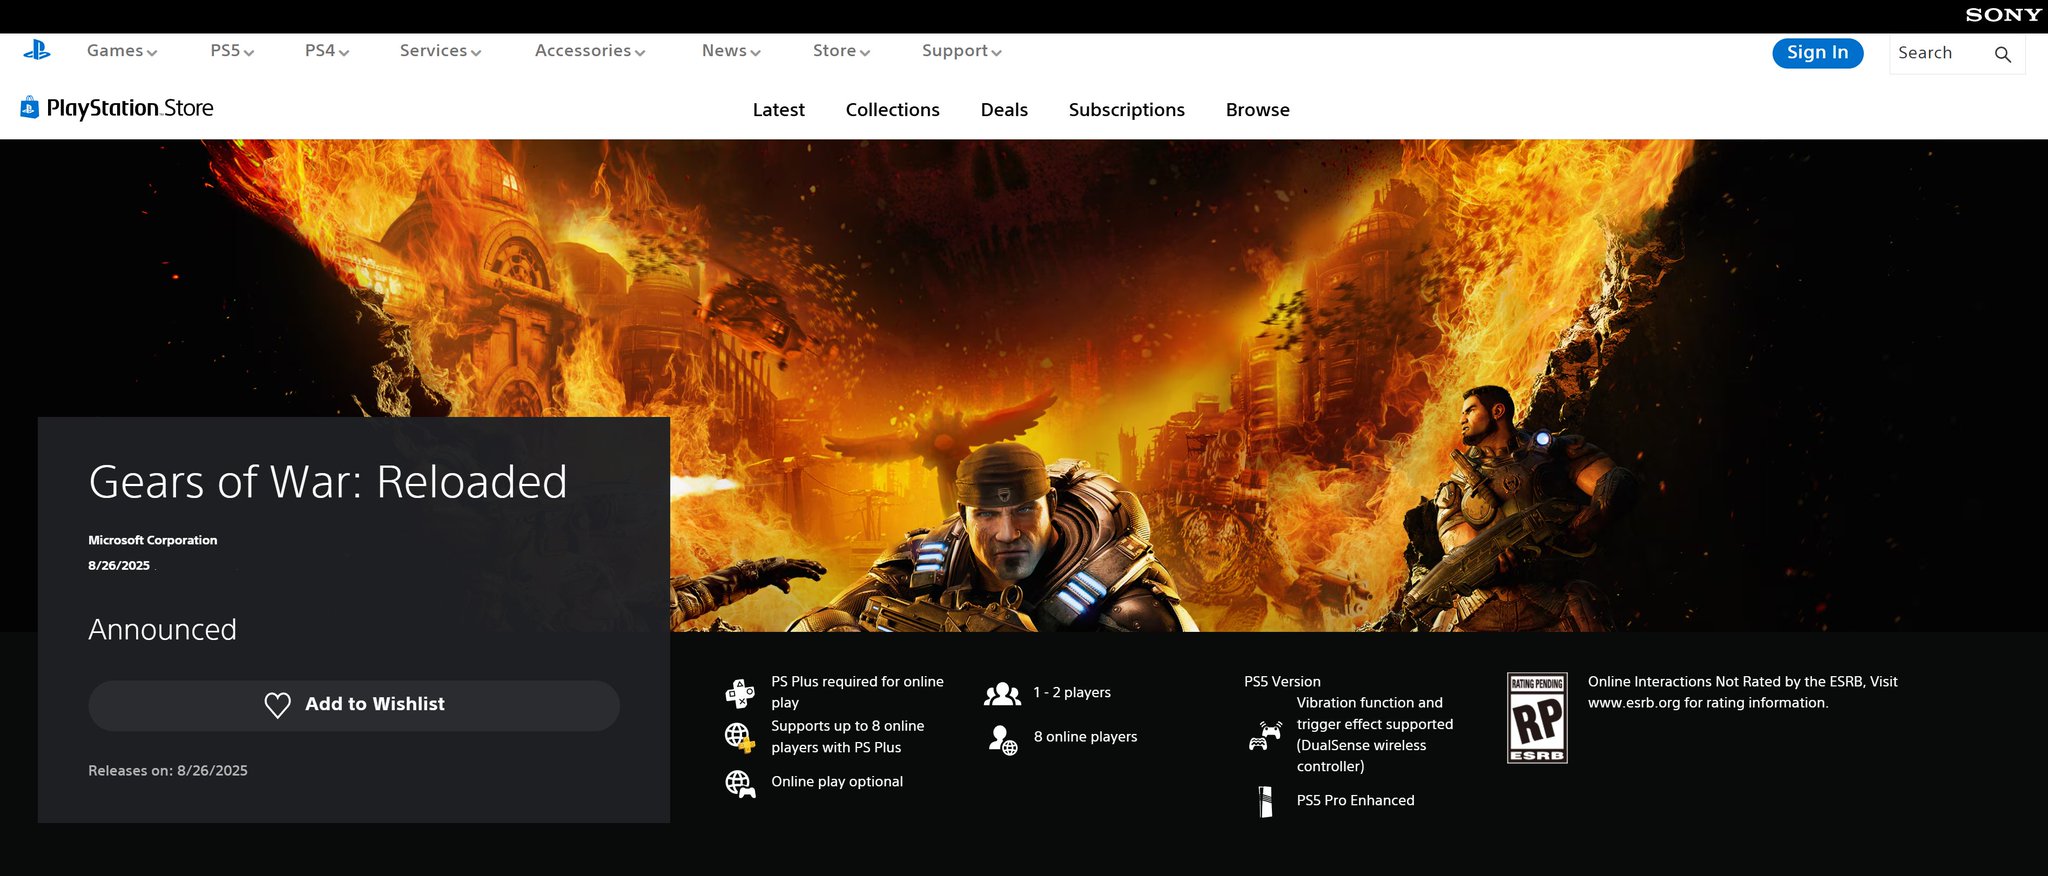Screen dimensions: 2048x876
Task: Select the Browse tab
Action: tap(1257, 110)
